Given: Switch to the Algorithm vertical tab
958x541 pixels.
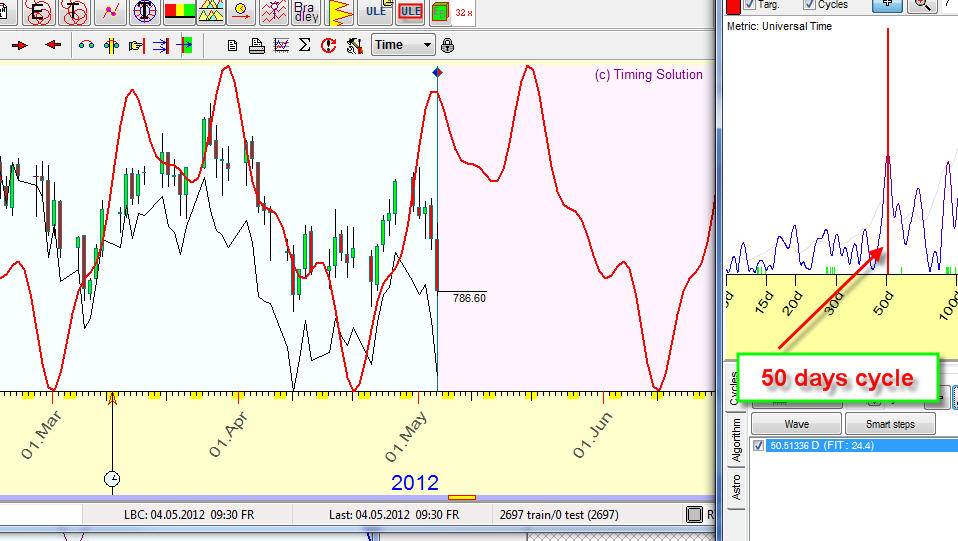Looking at the screenshot, I should pos(736,440).
